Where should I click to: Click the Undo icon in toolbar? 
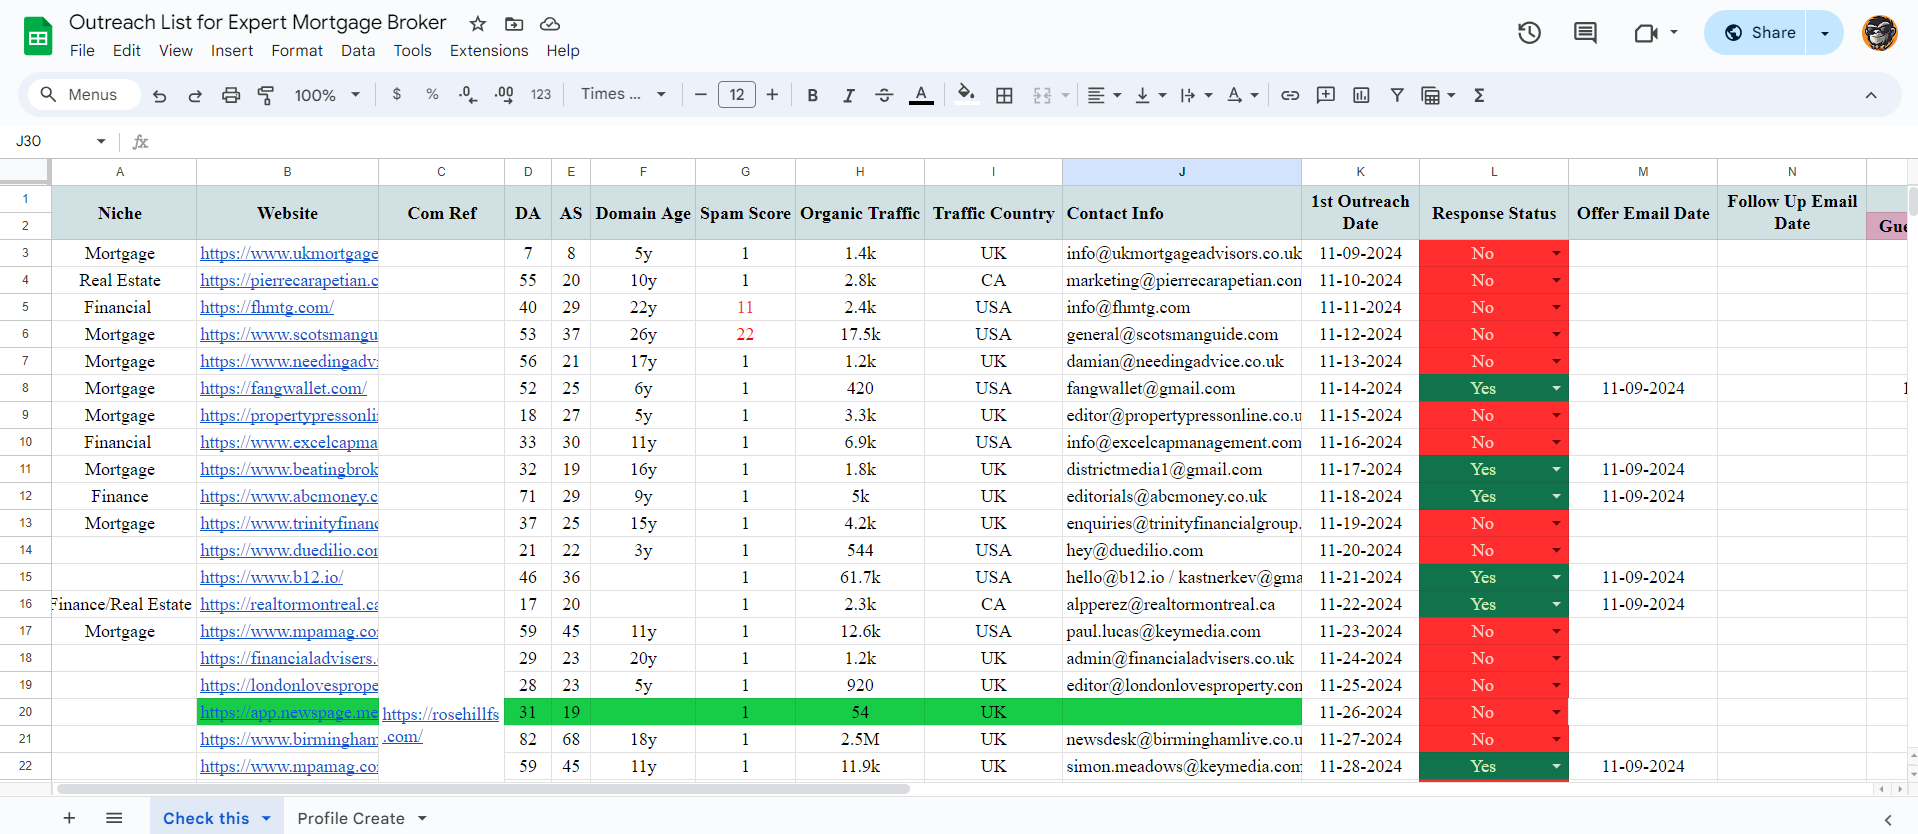click(159, 95)
